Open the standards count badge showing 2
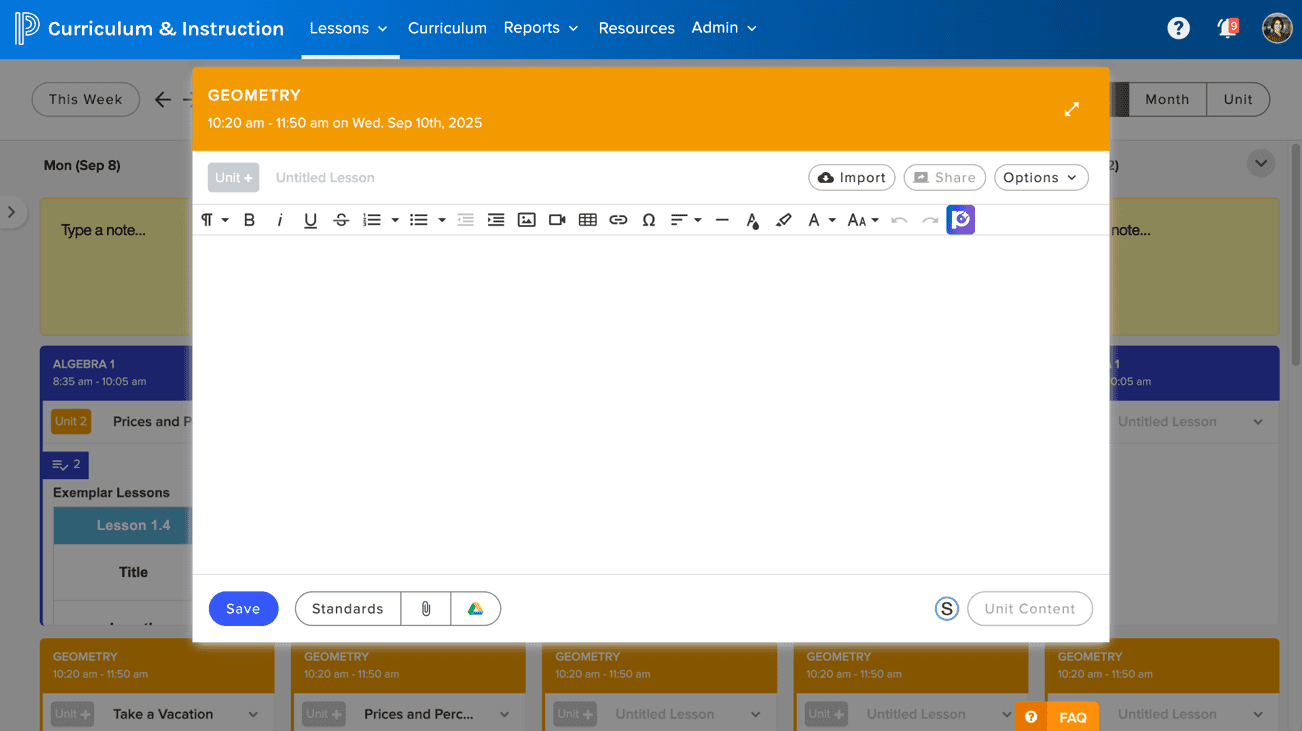The image size is (1302, 731). 65,465
